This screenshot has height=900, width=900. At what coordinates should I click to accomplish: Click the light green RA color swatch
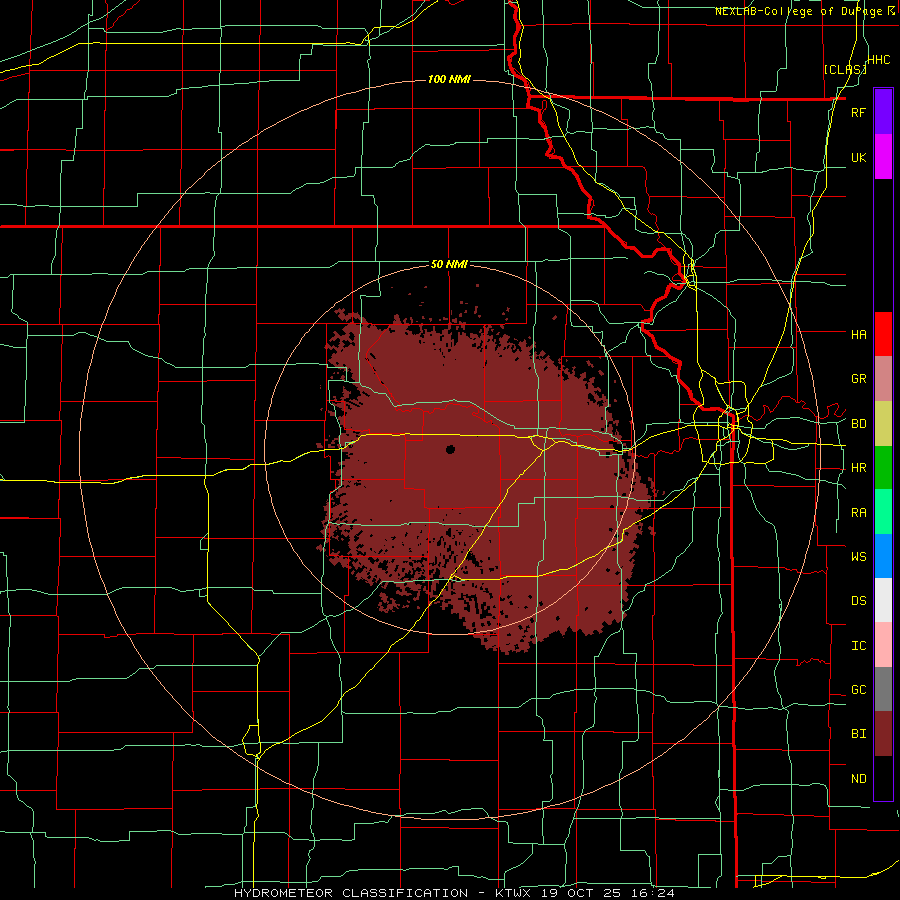pyautogui.click(x=883, y=512)
